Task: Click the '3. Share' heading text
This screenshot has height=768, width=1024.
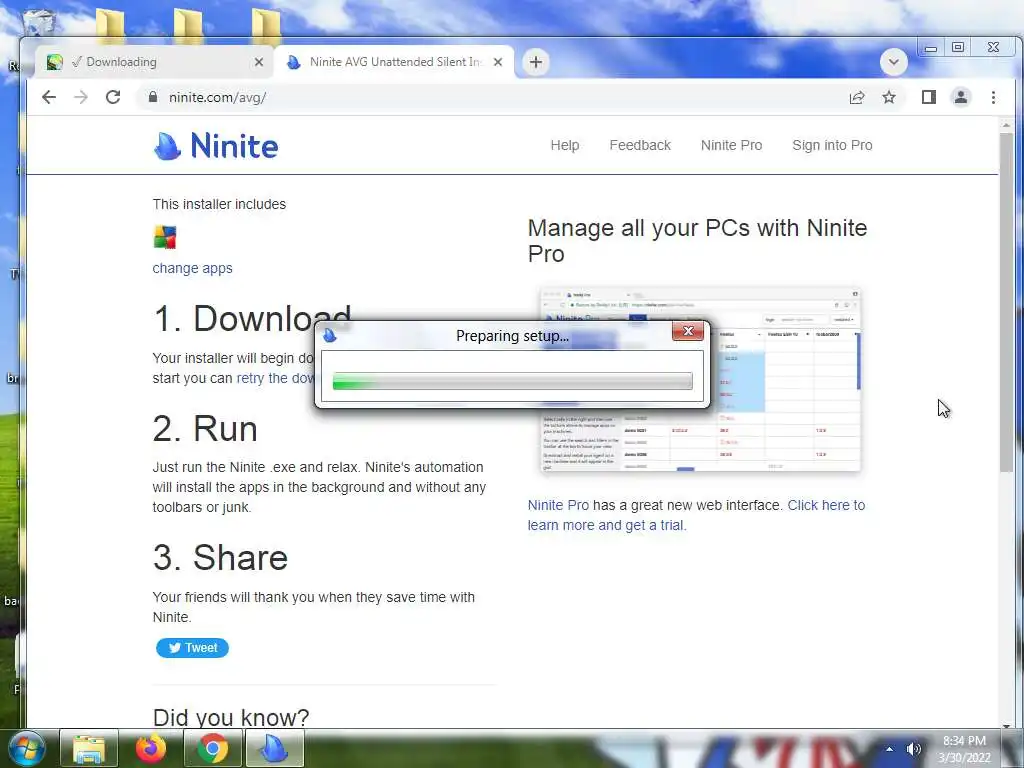Action: [220, 558]
